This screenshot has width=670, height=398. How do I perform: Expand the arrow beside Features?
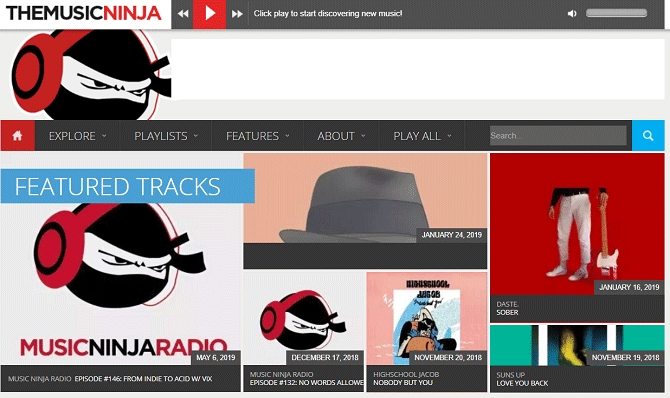coord(287,136)
